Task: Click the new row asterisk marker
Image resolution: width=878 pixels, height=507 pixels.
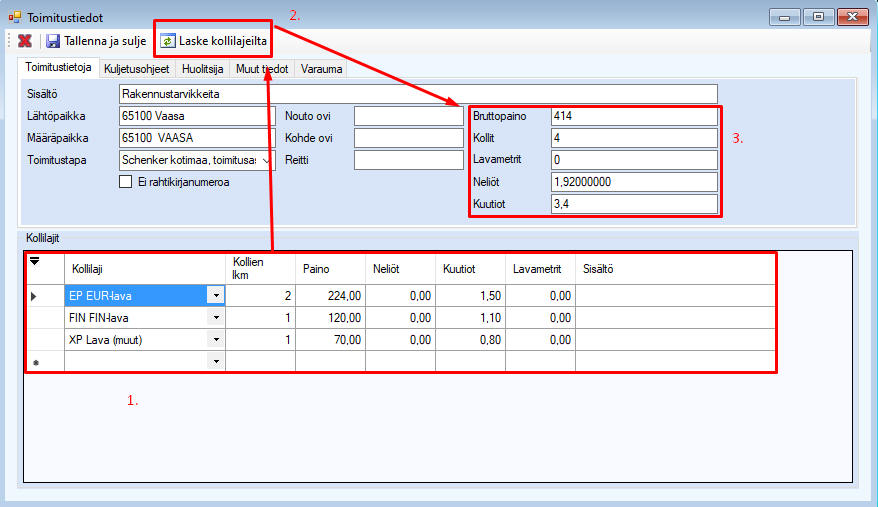Action: [x=35, y=361]
